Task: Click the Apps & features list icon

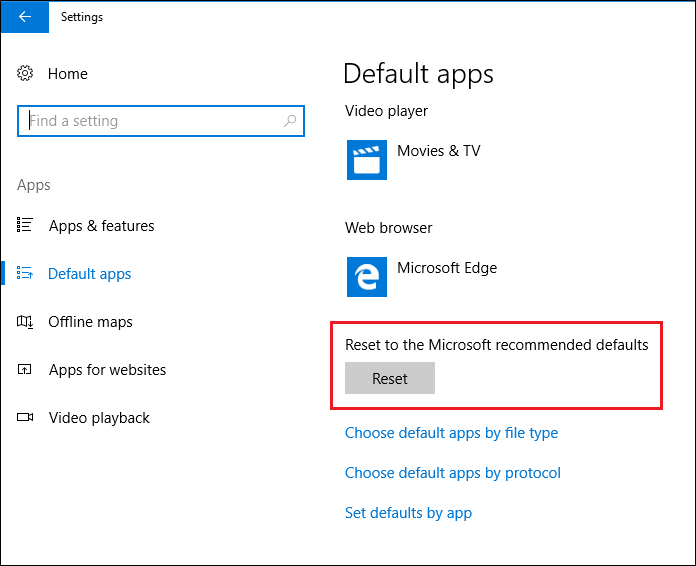Action: (x=25, y=225)
